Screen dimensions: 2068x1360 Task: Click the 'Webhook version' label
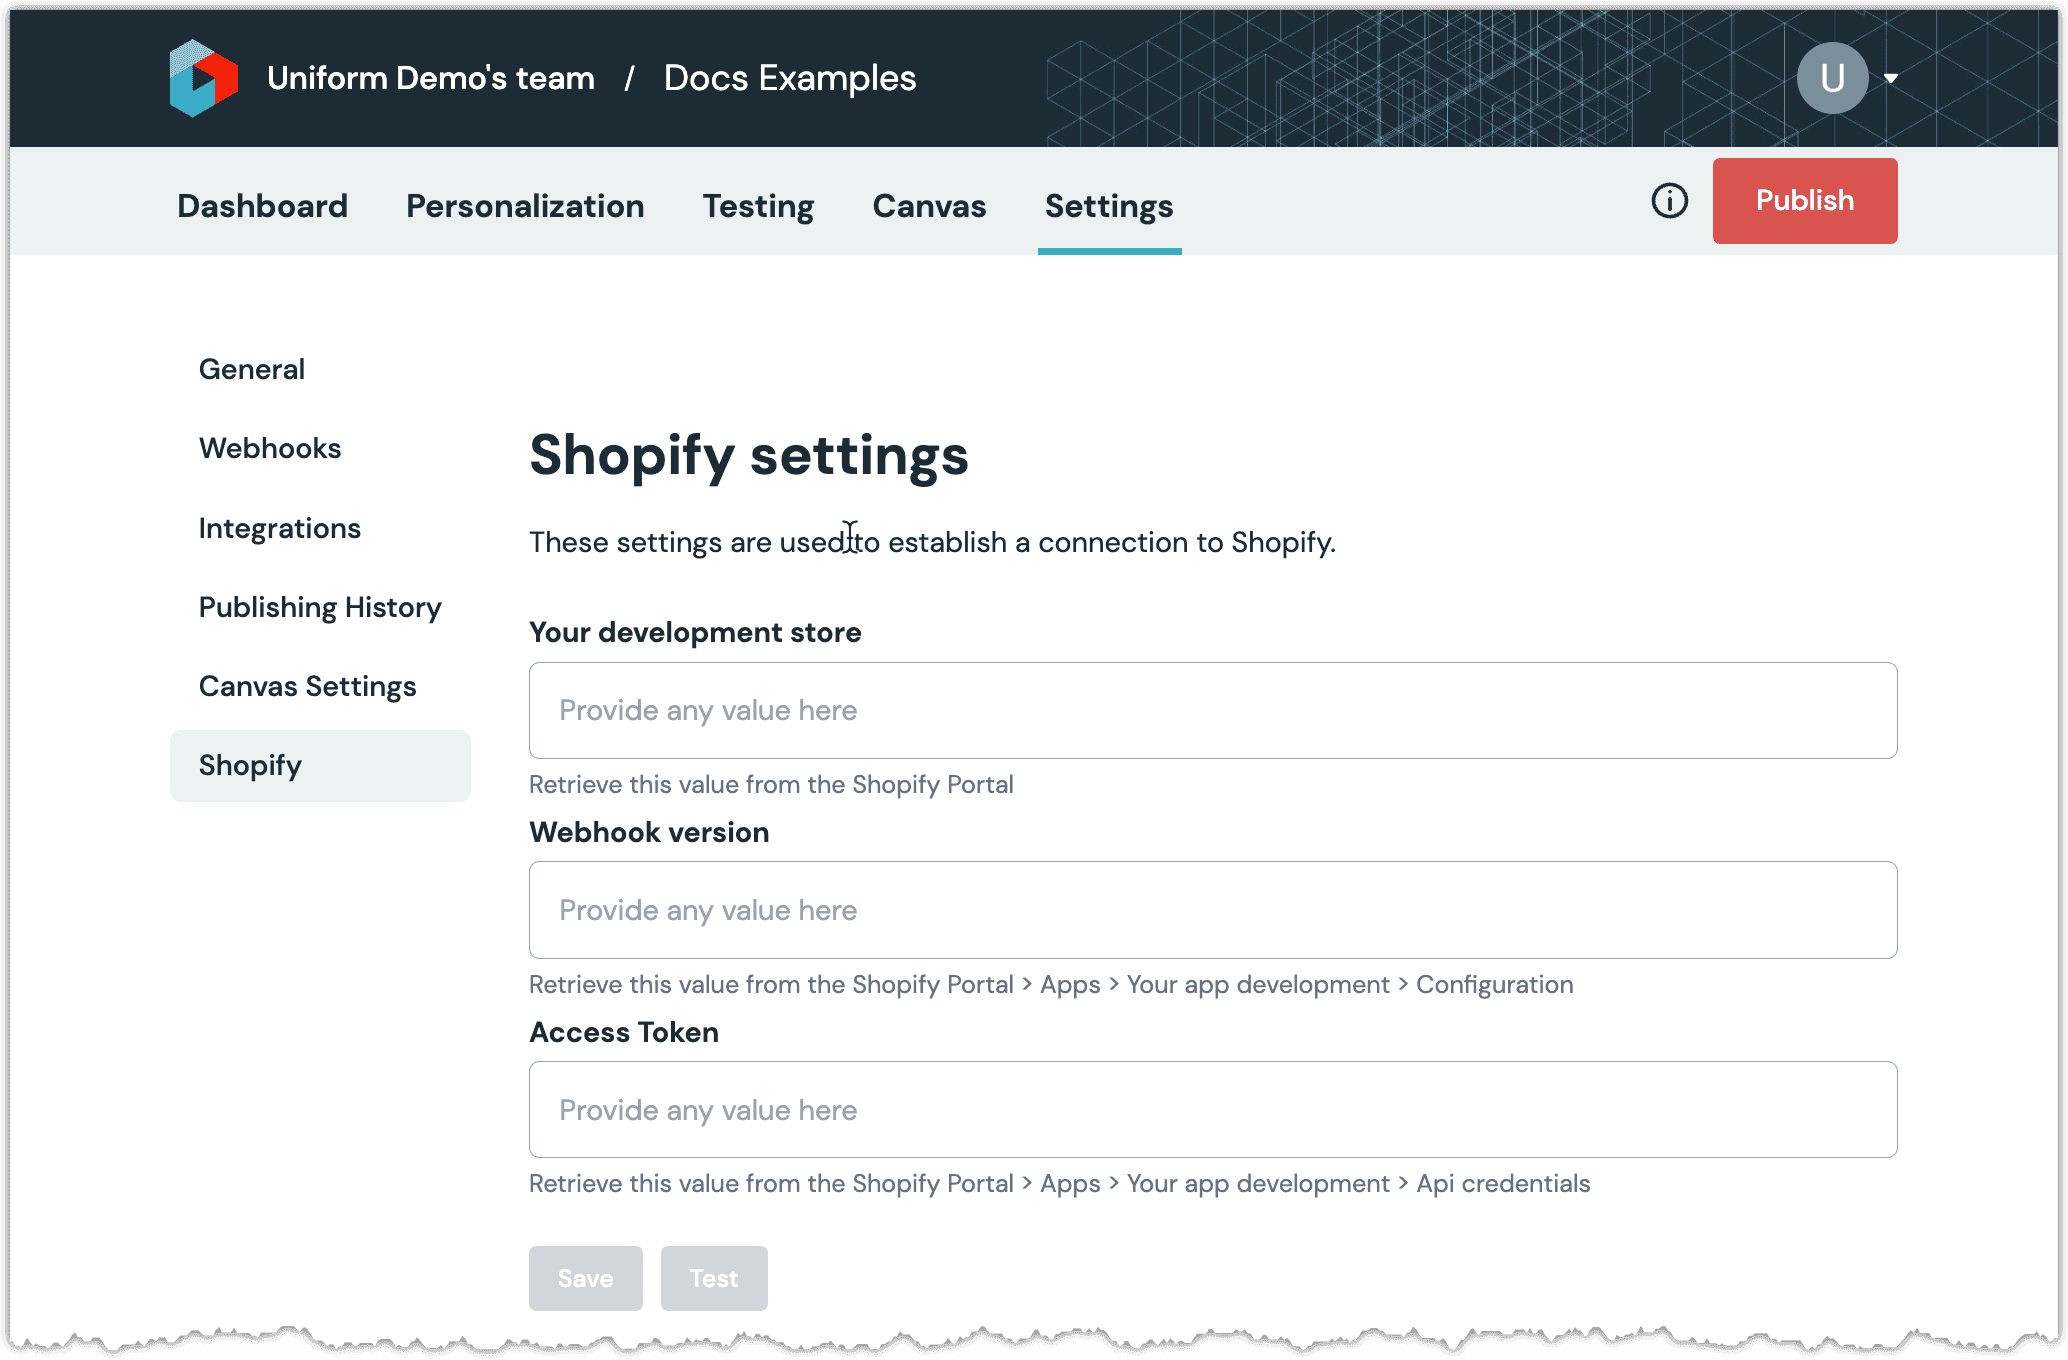[x=649, y=832]
